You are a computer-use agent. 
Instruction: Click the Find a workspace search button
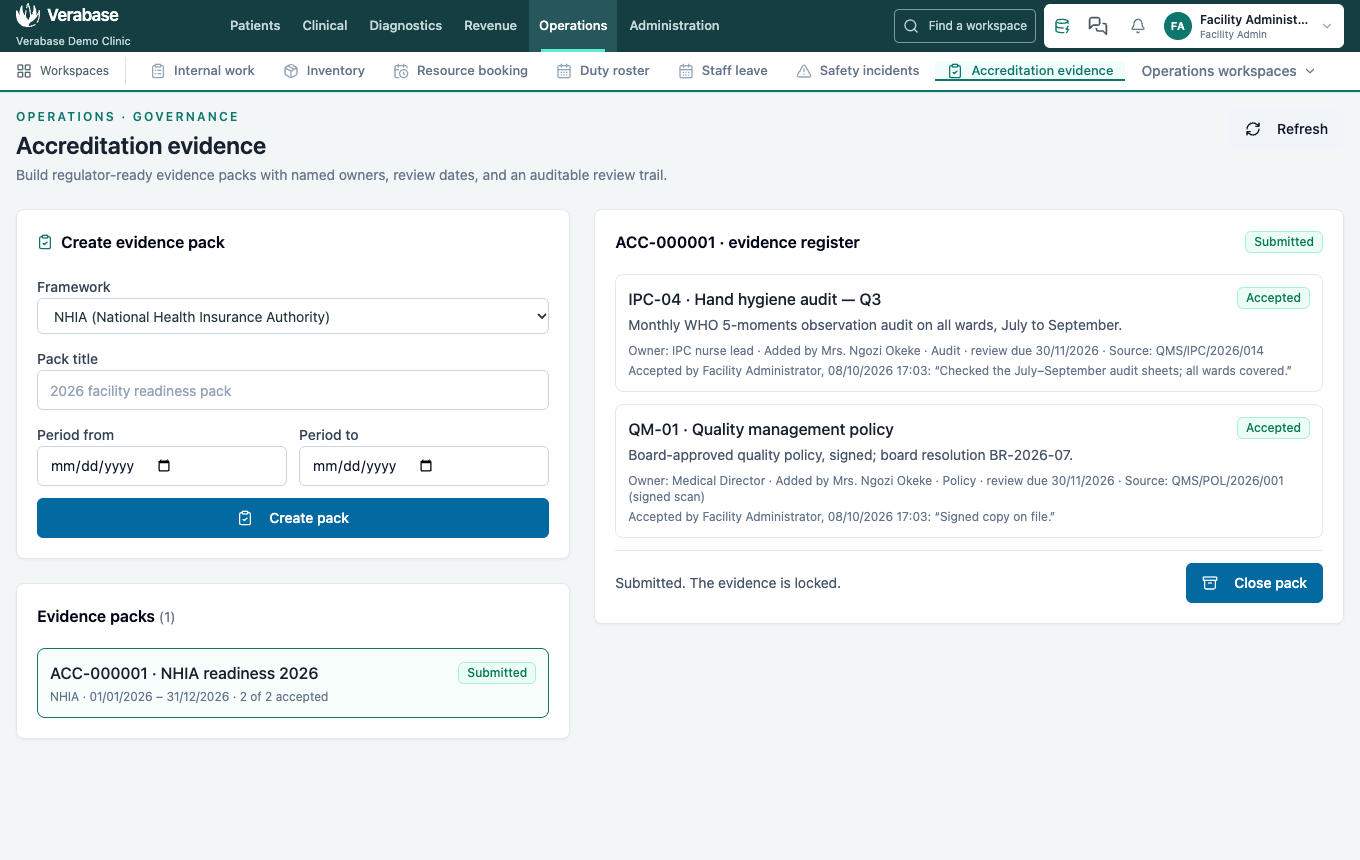tap(965, 26)
